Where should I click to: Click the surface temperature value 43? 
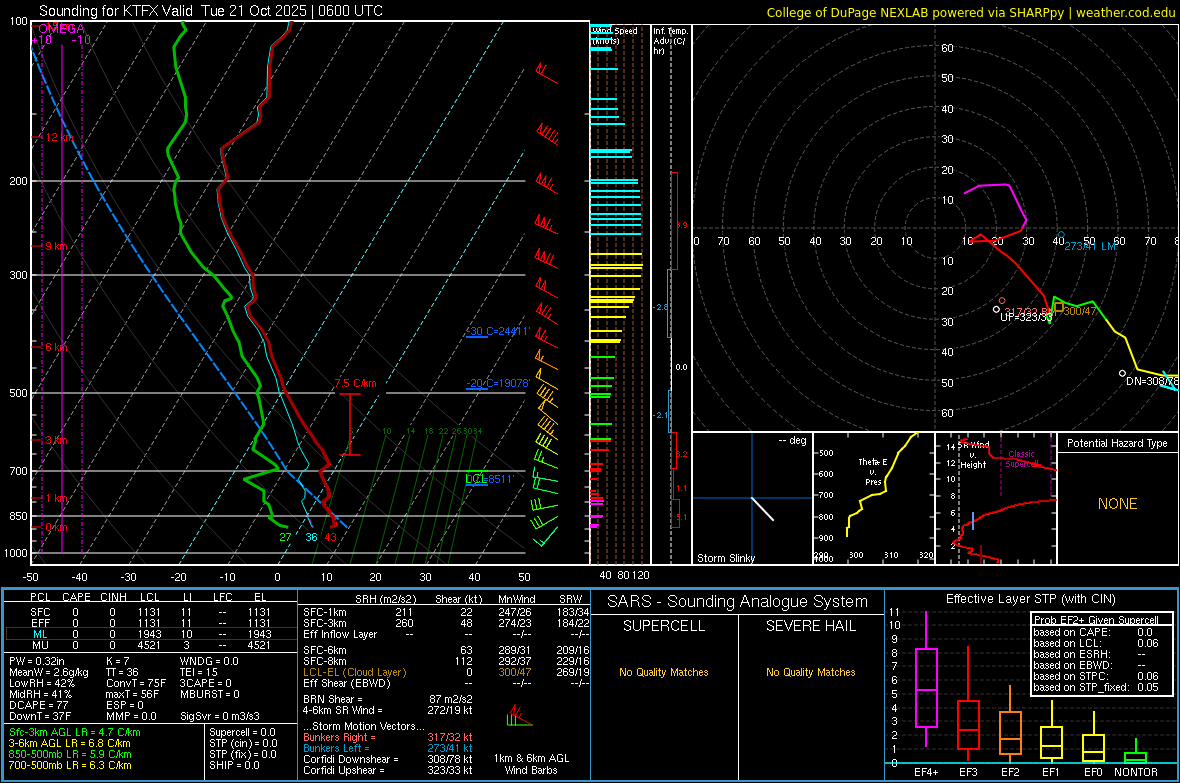point(330,537)
